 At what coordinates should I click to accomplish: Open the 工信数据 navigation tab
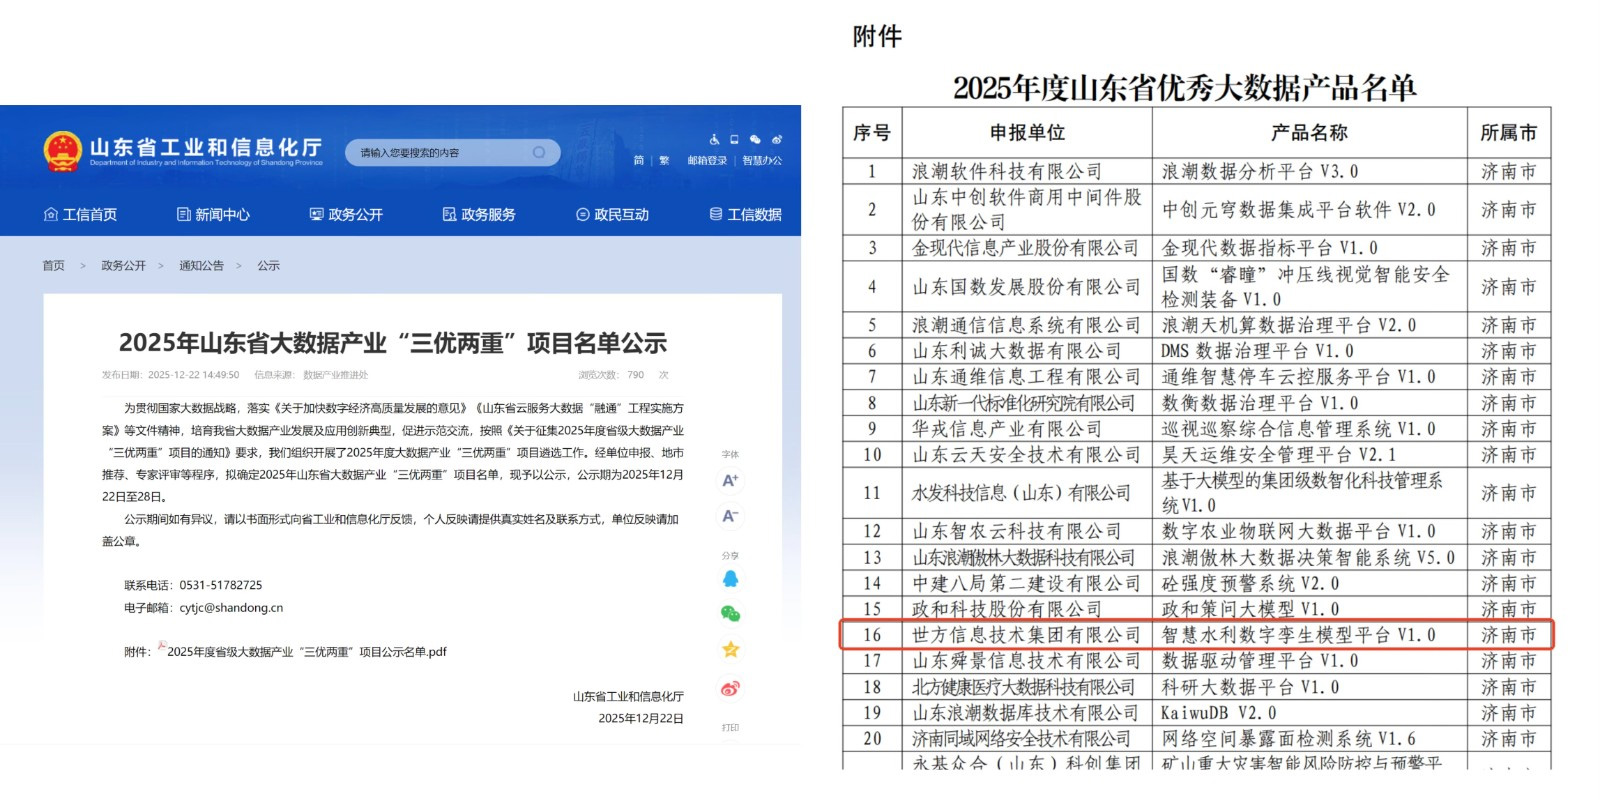(745, 214)
